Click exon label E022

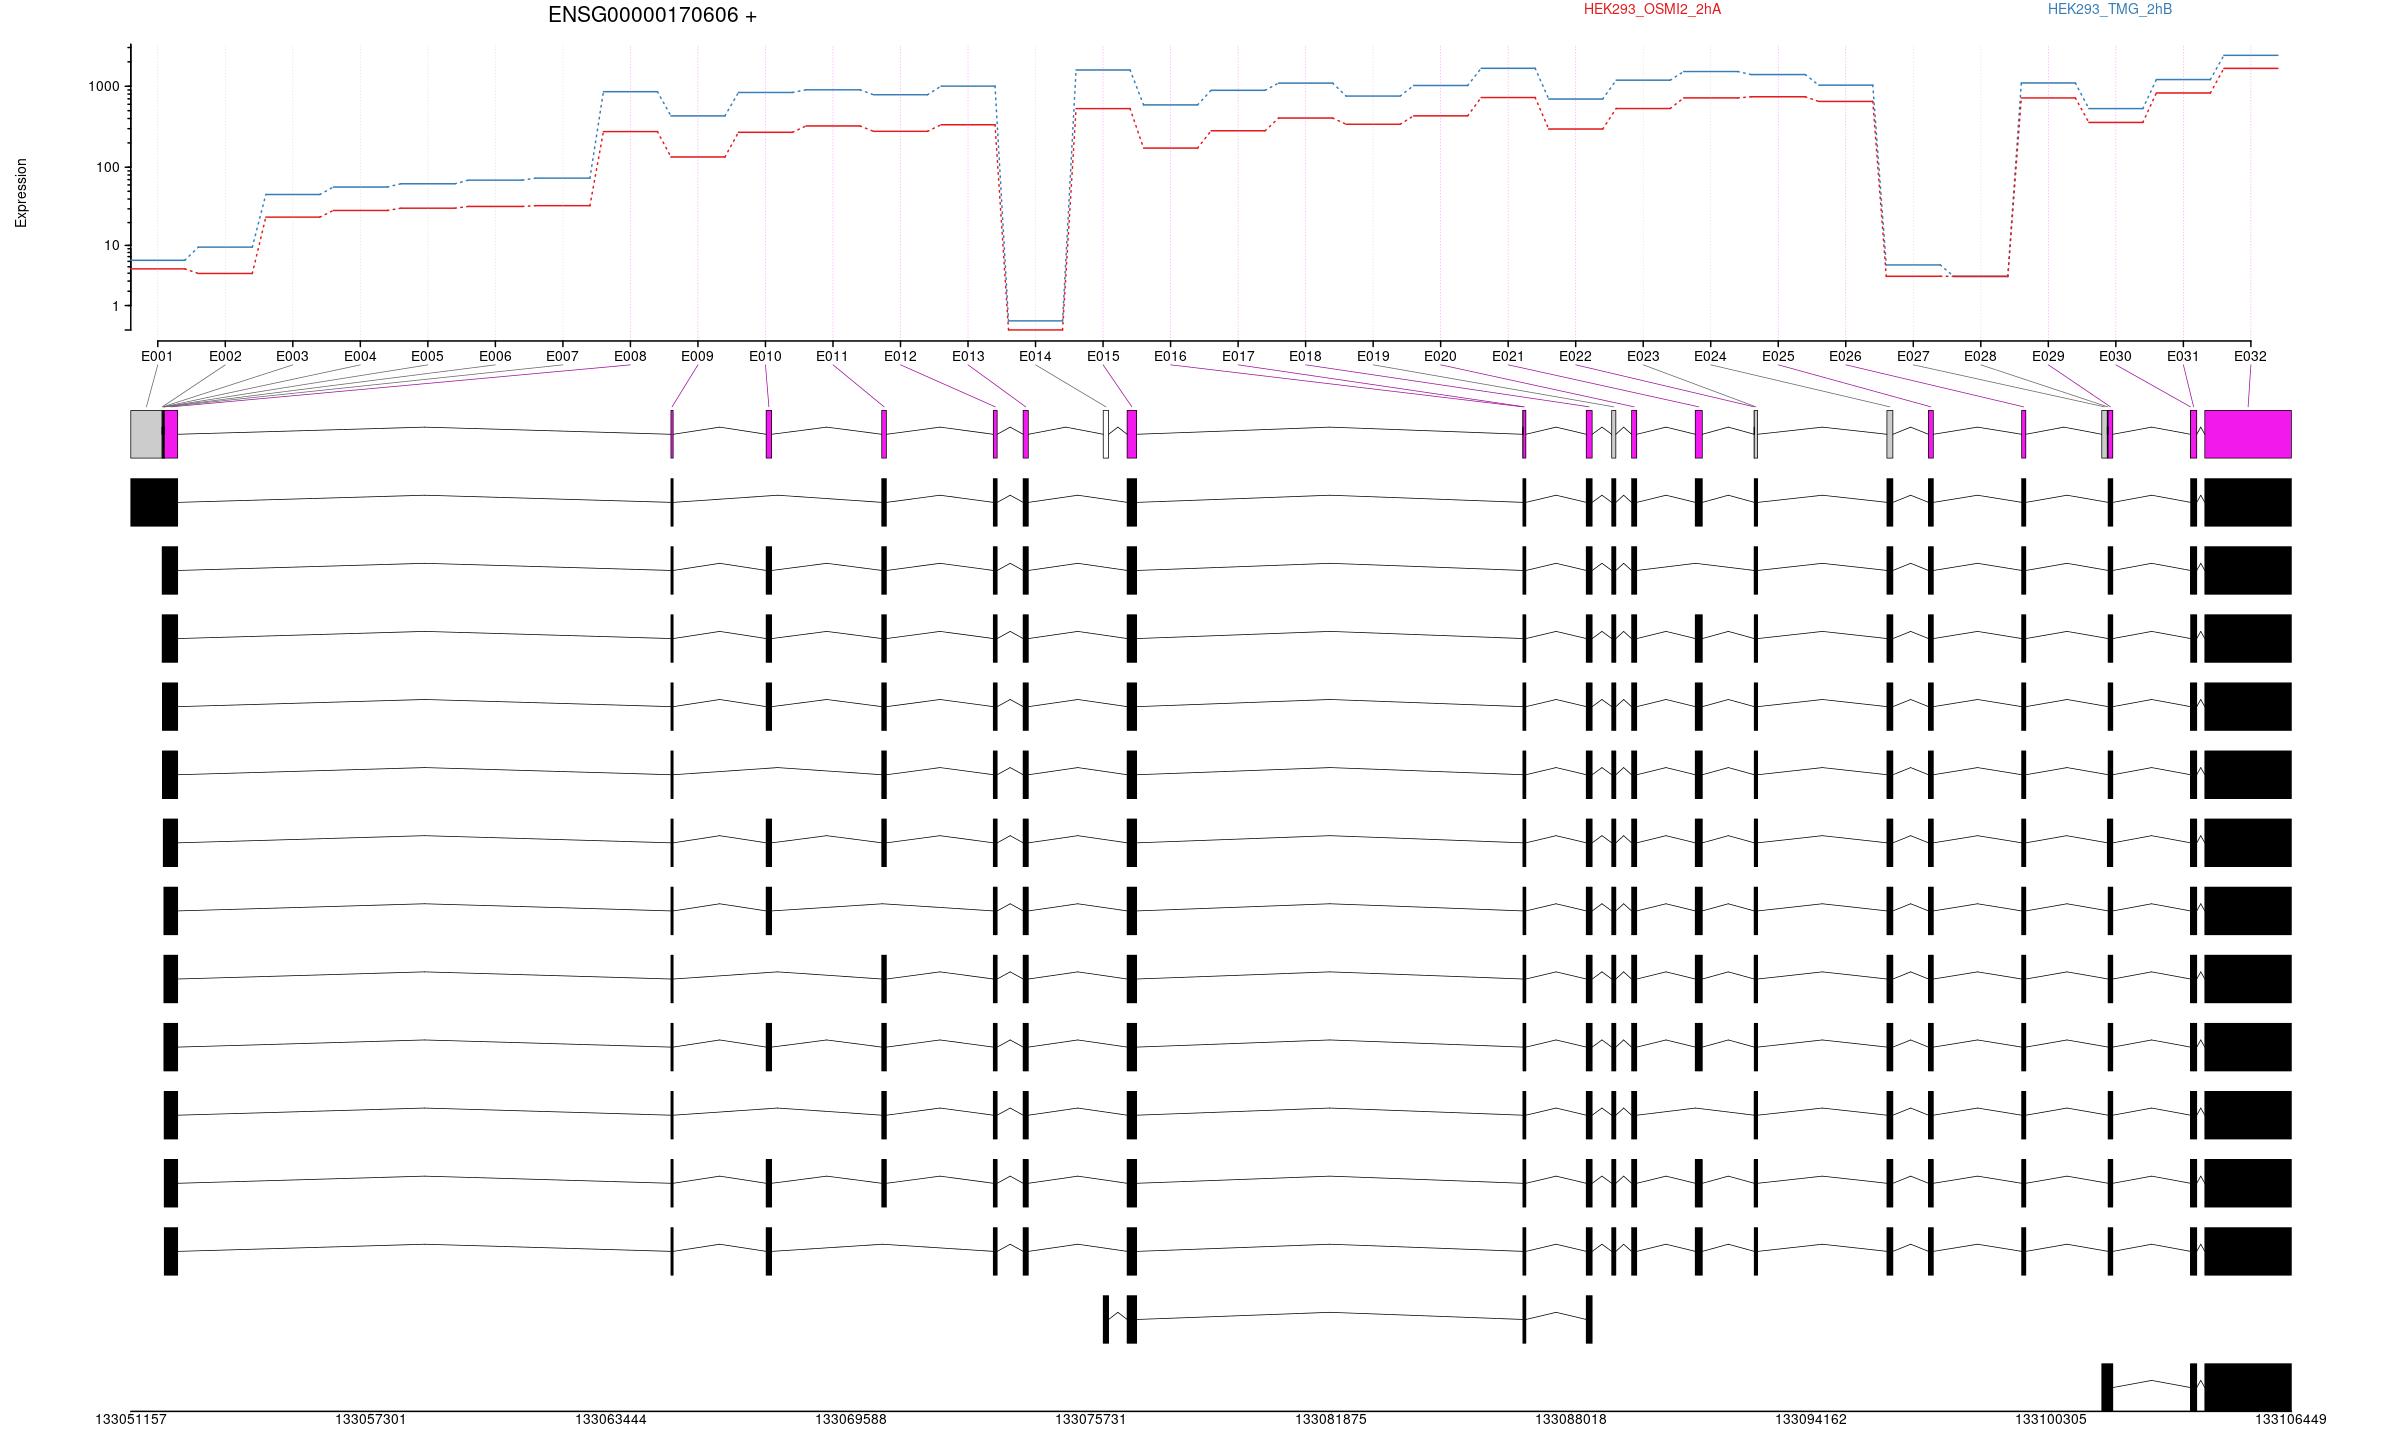tap(1575, 356)
